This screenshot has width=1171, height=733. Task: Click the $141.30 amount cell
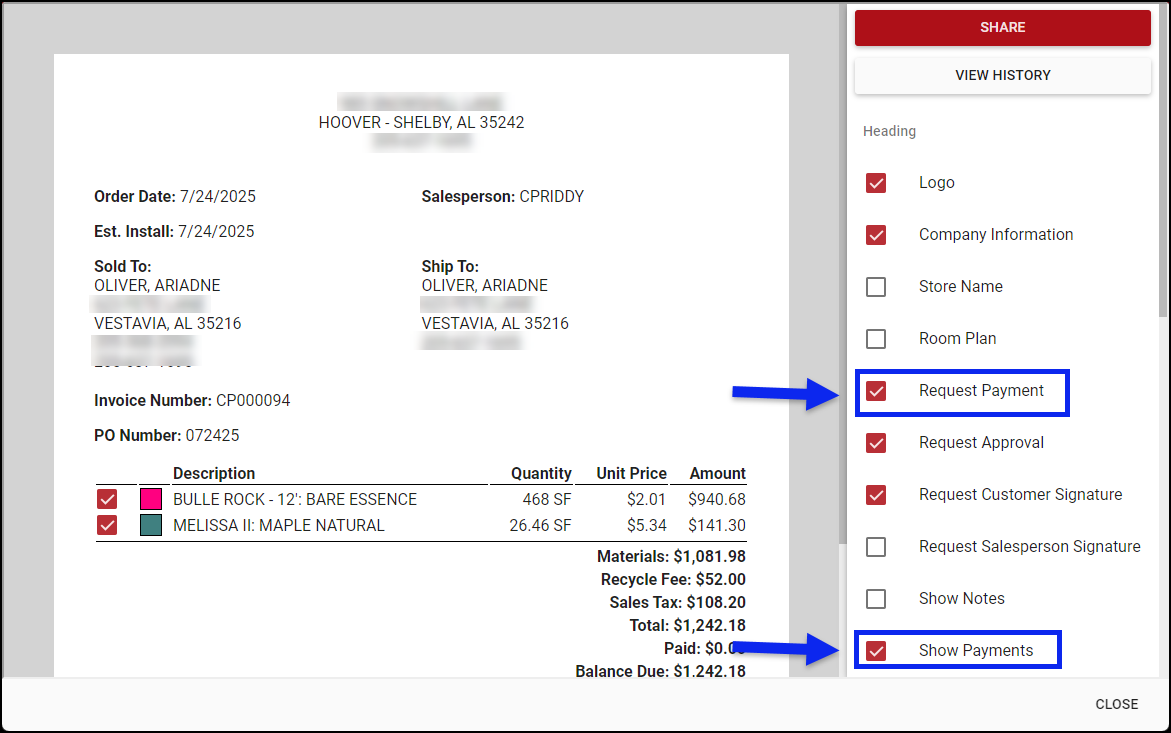717,525
